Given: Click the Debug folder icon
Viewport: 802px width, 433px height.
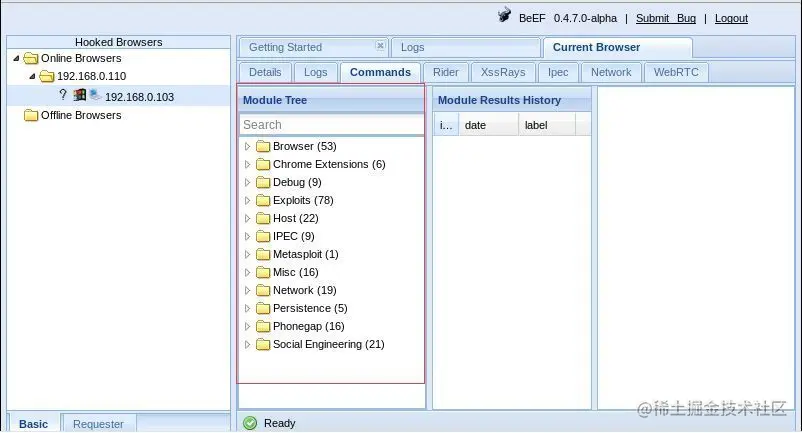Looking at the screenshot, I should click(x=263, y=183).
